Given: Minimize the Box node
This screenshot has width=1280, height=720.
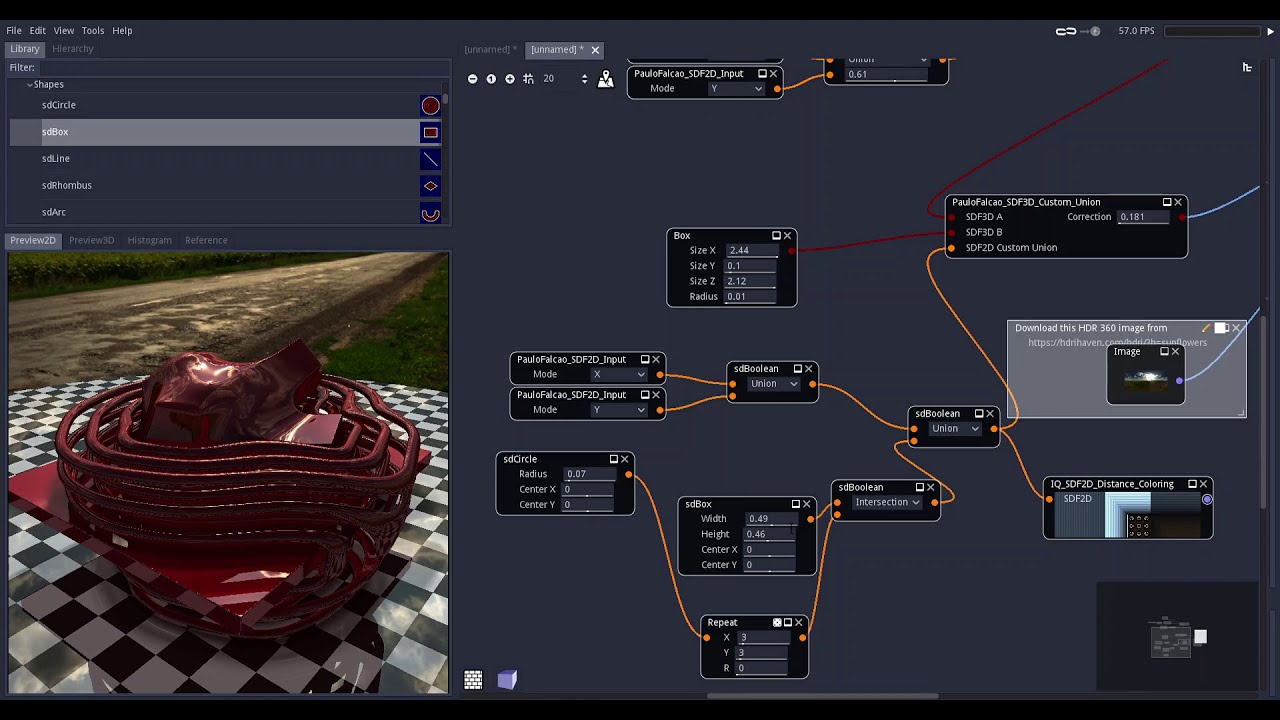Looking at the screenshot, I should [776, 236].
